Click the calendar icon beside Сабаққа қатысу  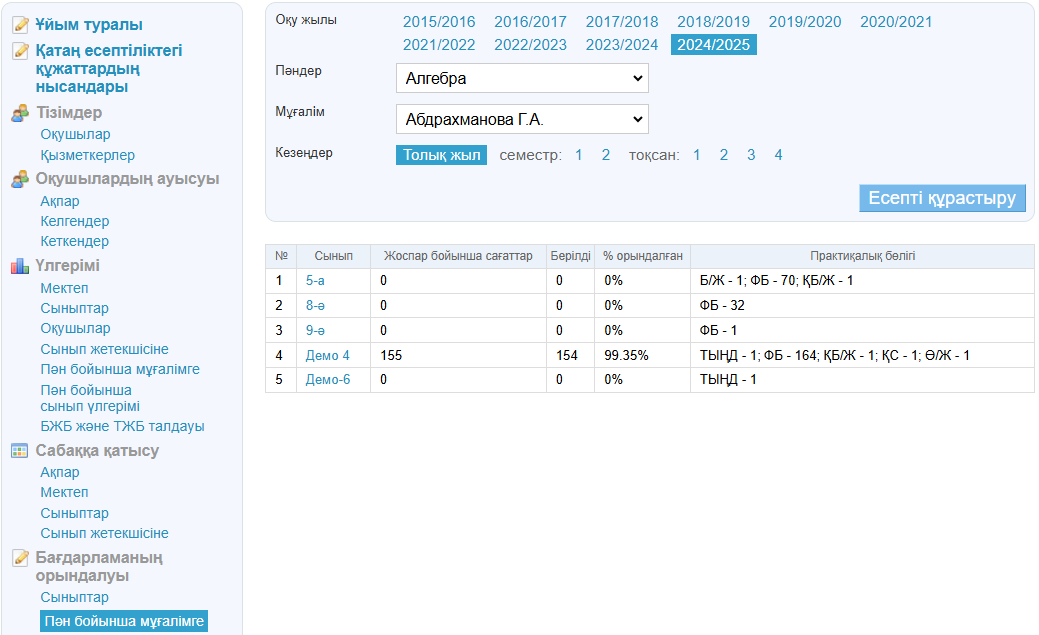tap(20, 451)
